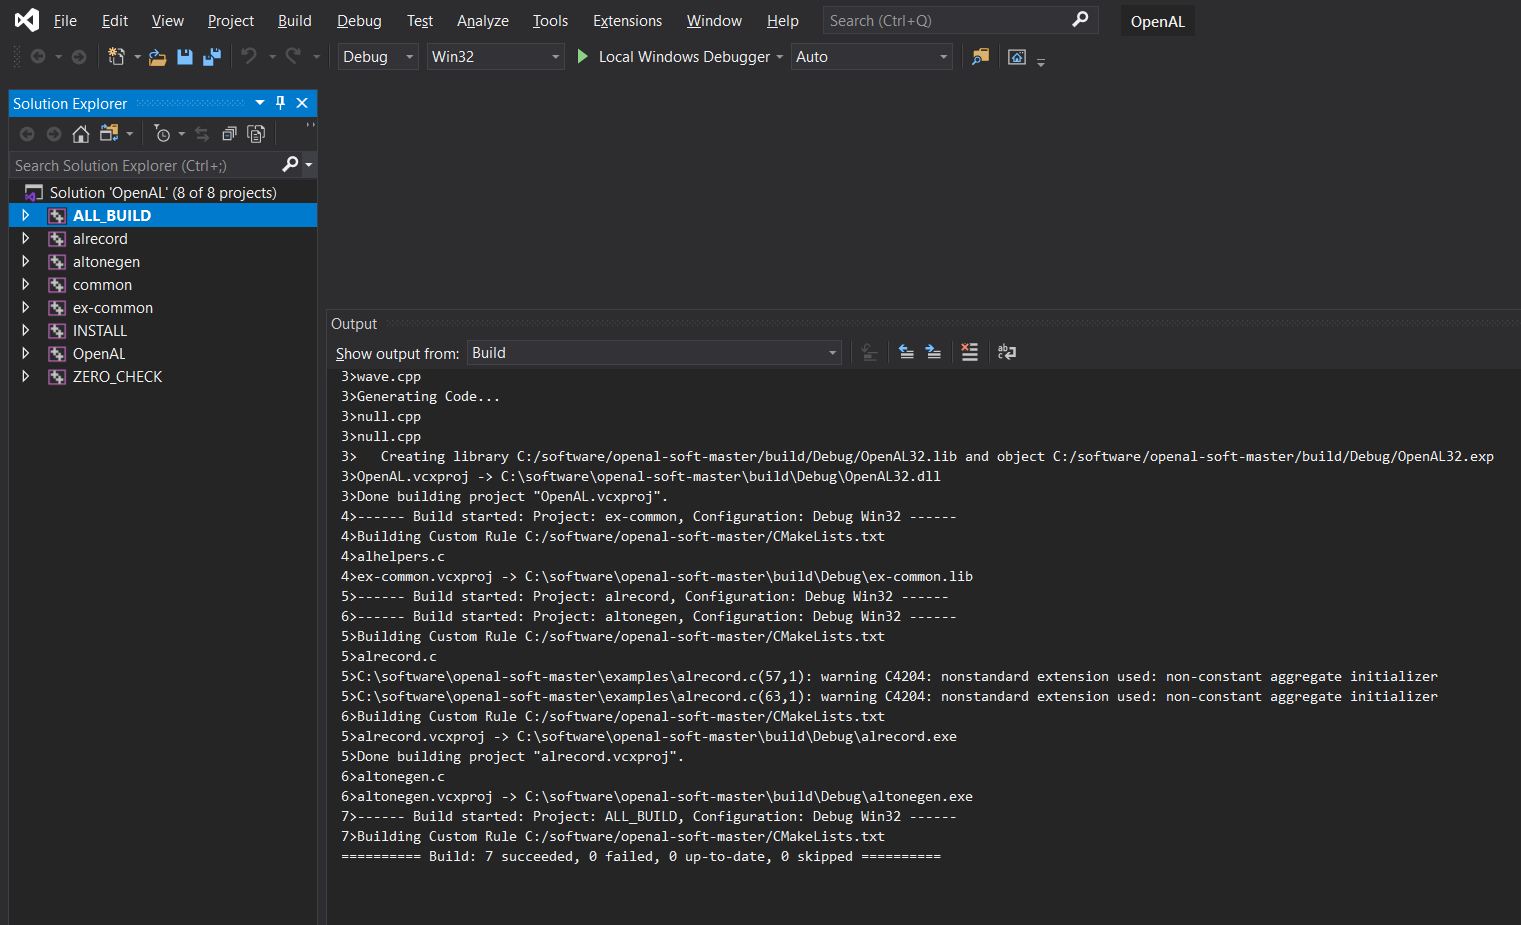The width and height of the screenshot is (1521, 925).
Task: Select the alrecord project
Action: click(x=100, y=238)
